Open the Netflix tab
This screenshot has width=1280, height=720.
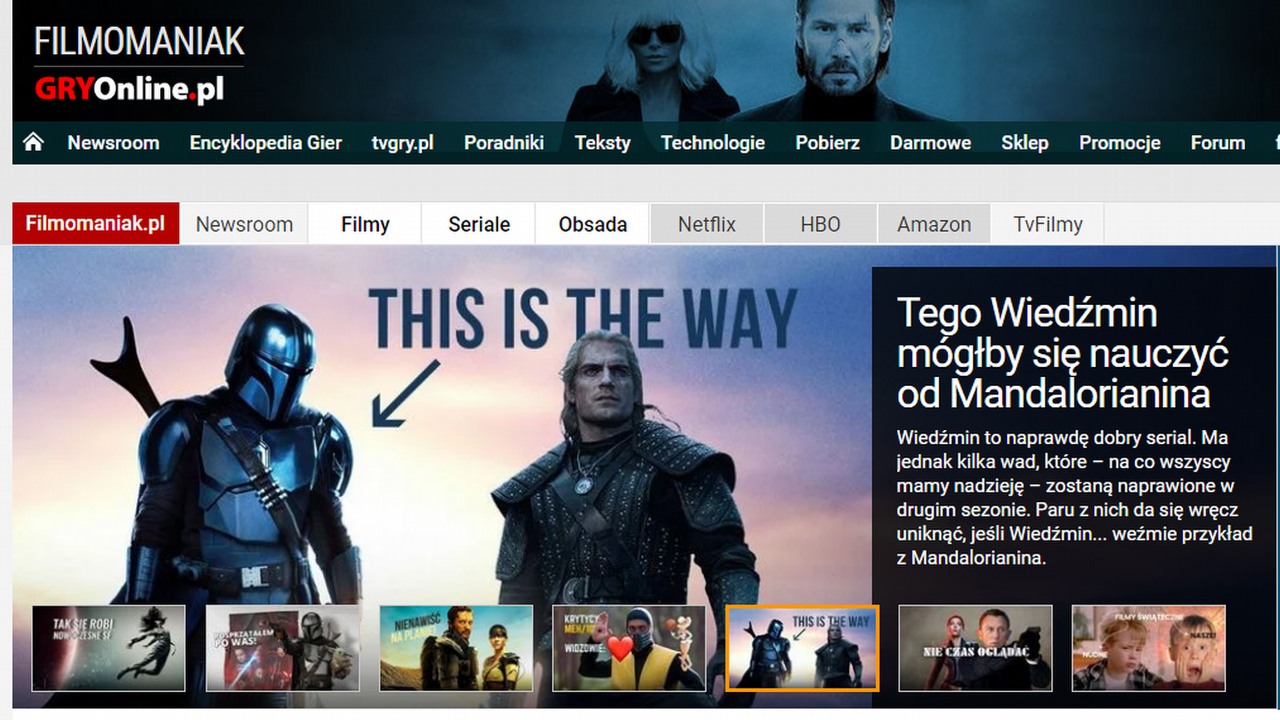706,224
